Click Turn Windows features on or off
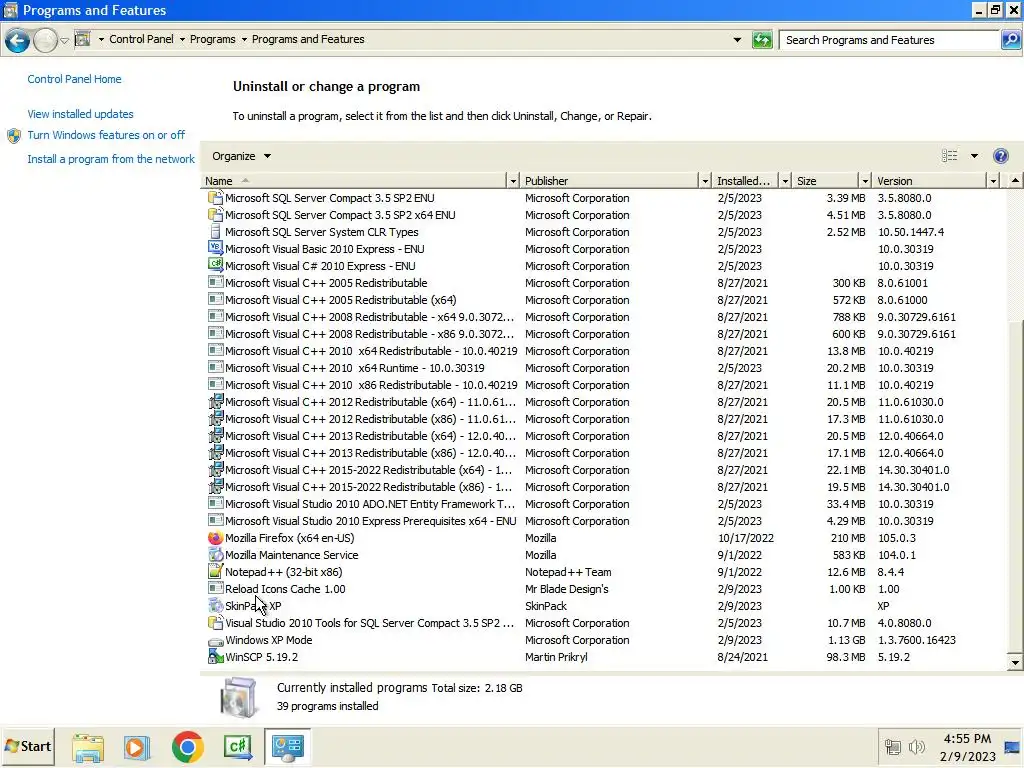Image resolution: width=1024 pixels, height=768 pixels. pos(106,135)
